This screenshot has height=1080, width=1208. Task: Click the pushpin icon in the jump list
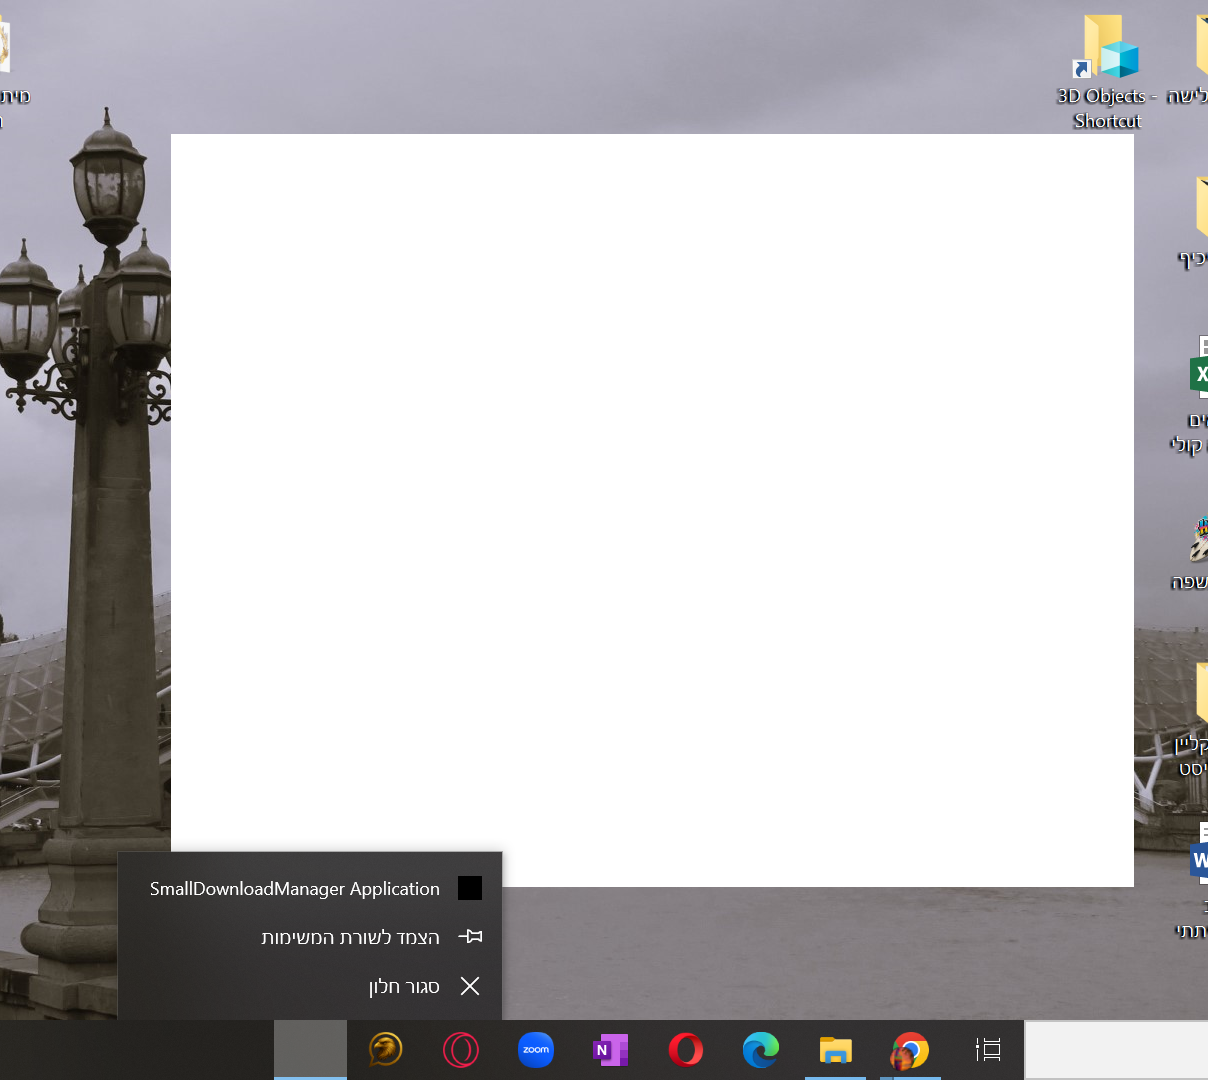(470, 937)
